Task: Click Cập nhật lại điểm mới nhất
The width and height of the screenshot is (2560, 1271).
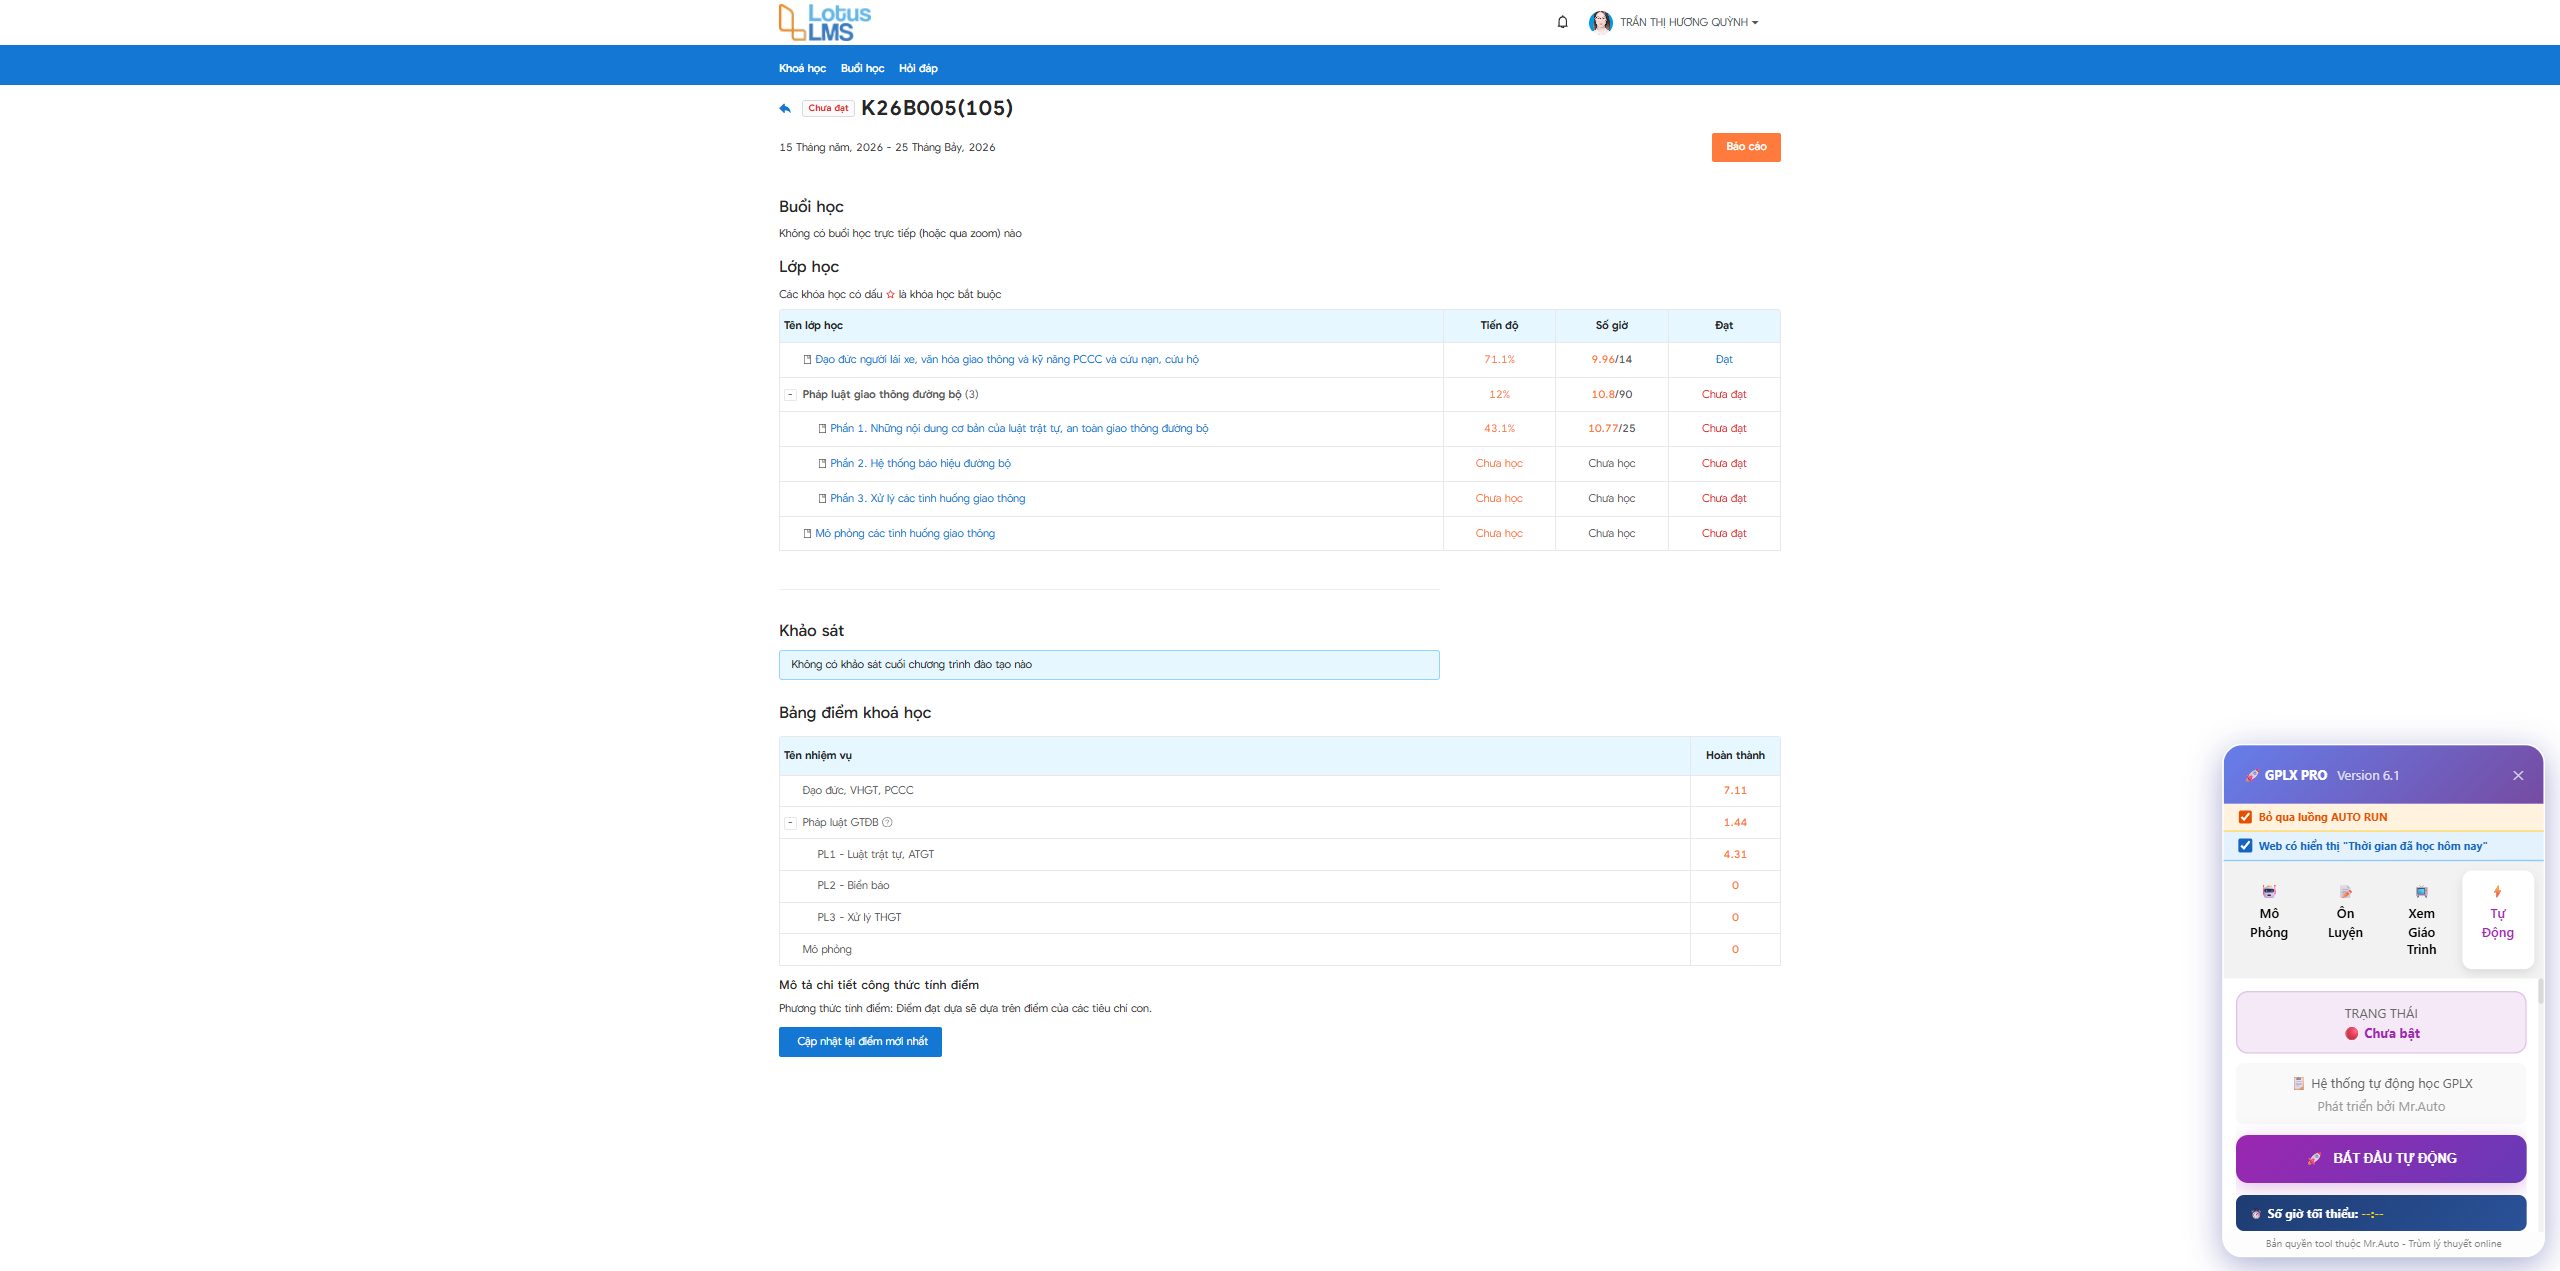Action: 860,1042
